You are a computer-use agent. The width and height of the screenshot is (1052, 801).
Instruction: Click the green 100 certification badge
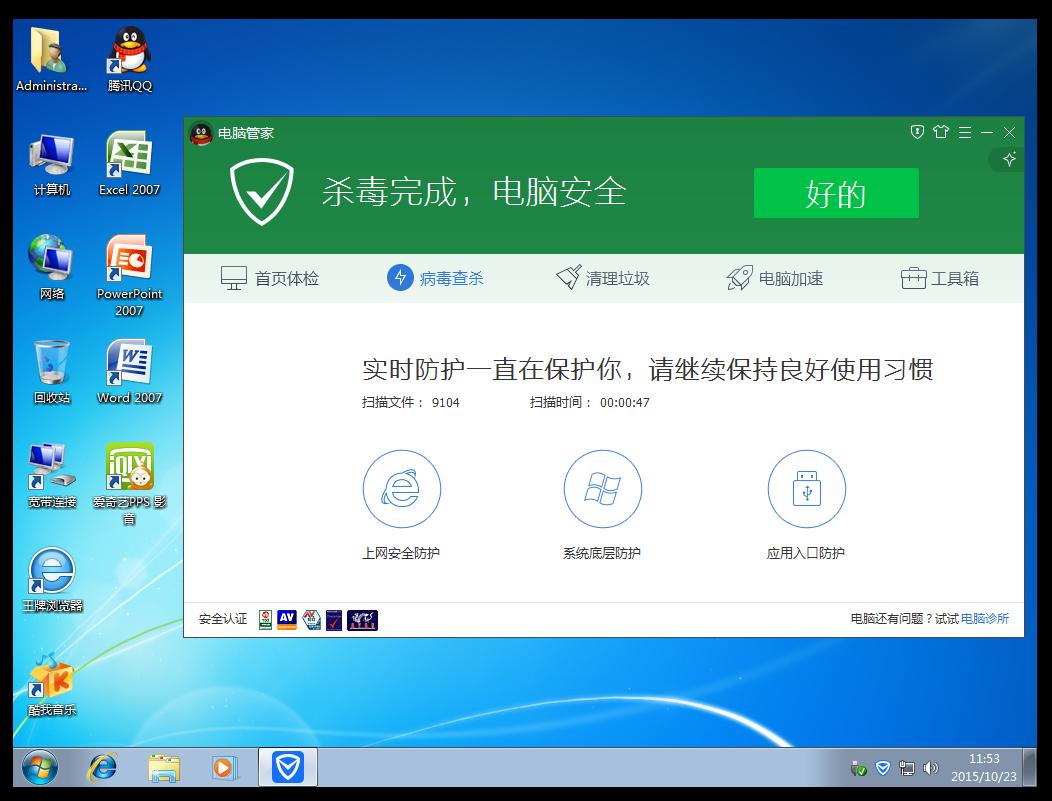[x=266, y=620]
